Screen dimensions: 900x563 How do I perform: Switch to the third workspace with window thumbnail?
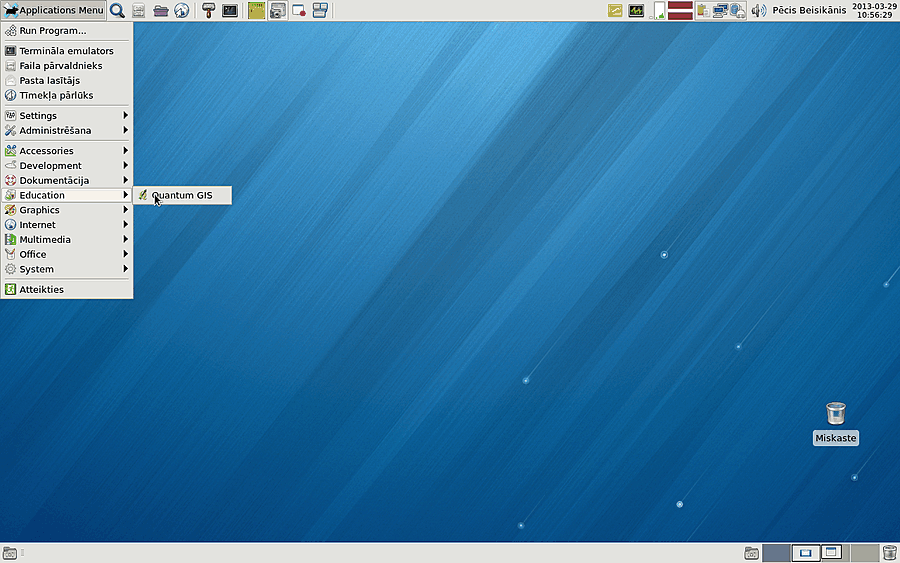[835, 553]
